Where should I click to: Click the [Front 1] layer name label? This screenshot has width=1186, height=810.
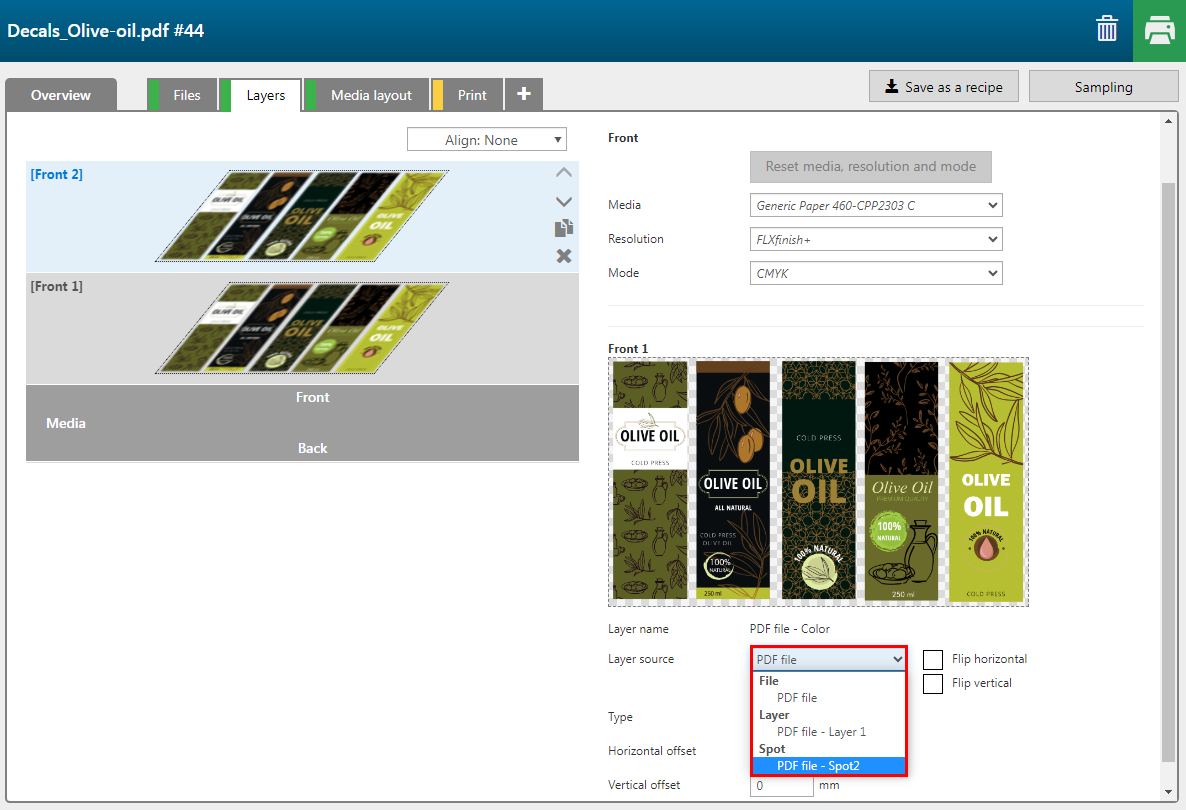click(57, 286)
